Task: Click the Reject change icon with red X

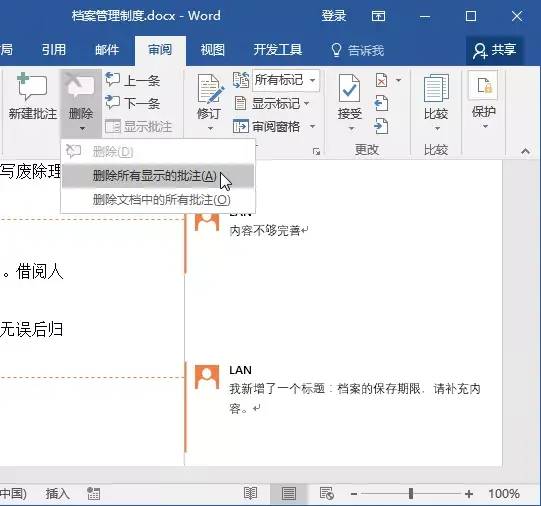Action: tap(381, 81)
